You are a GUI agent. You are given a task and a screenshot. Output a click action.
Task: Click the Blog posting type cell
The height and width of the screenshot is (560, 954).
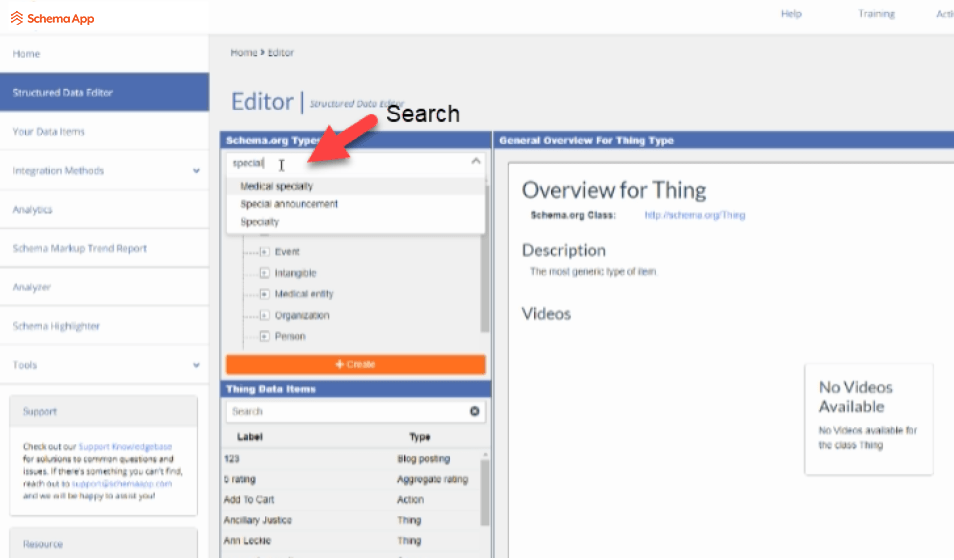click(x=423, y=459)
